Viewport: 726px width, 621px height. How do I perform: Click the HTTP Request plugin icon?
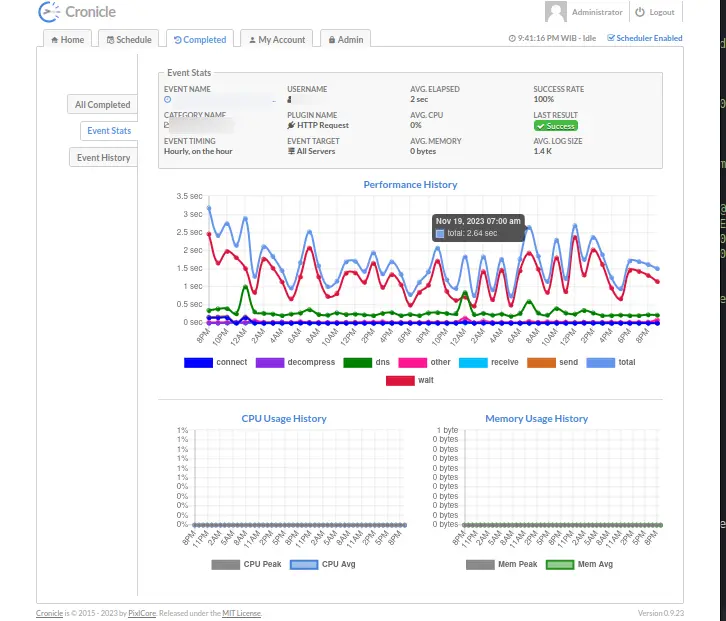[x=291, y=126]
